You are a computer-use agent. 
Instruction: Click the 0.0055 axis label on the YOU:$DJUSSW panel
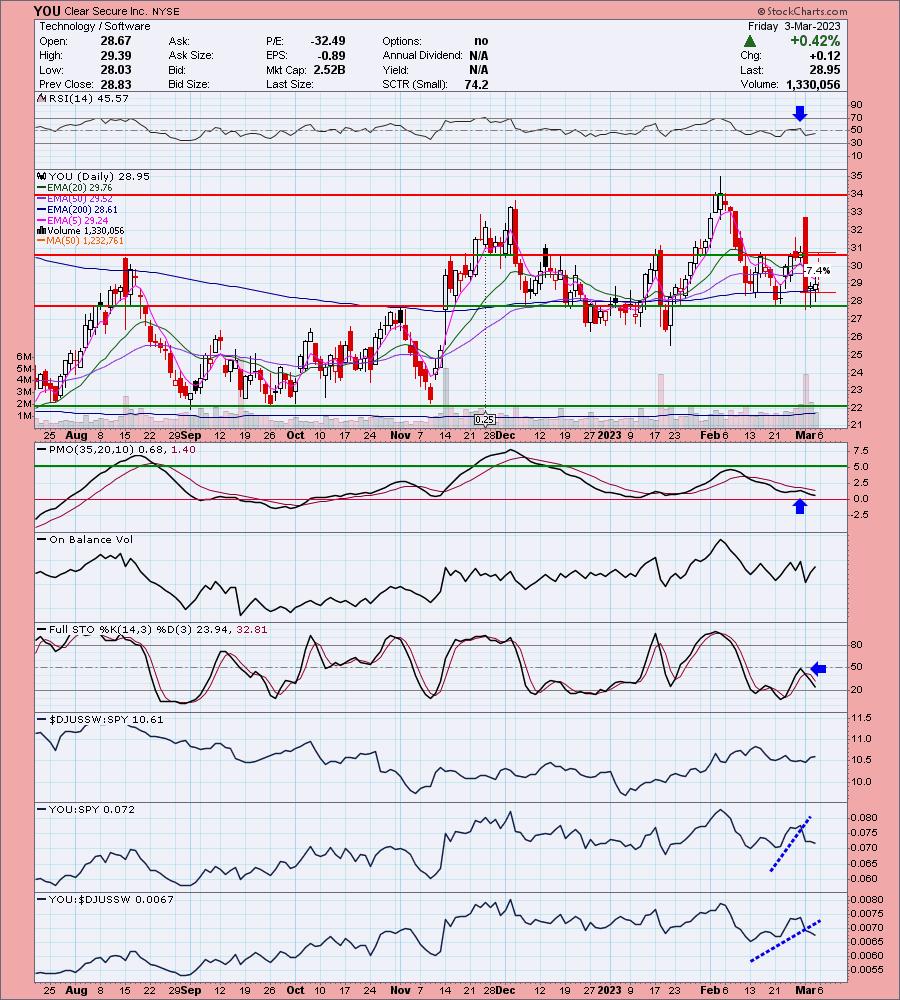click(x=867, y=969)
